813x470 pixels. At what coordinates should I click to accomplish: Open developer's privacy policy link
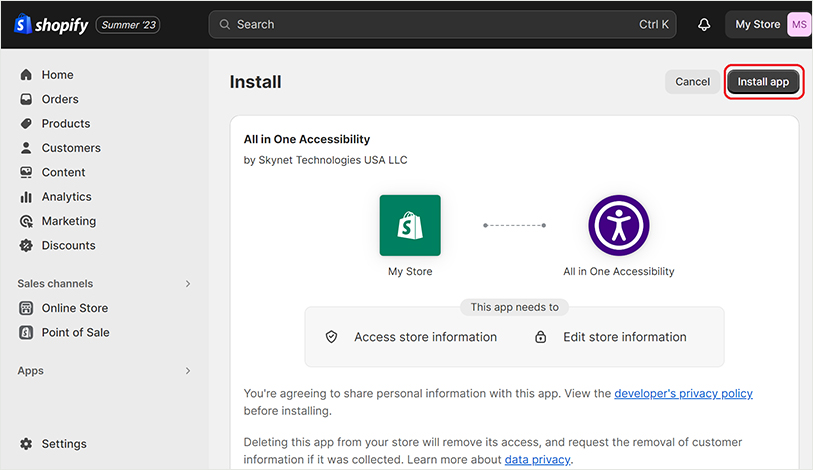683,393
